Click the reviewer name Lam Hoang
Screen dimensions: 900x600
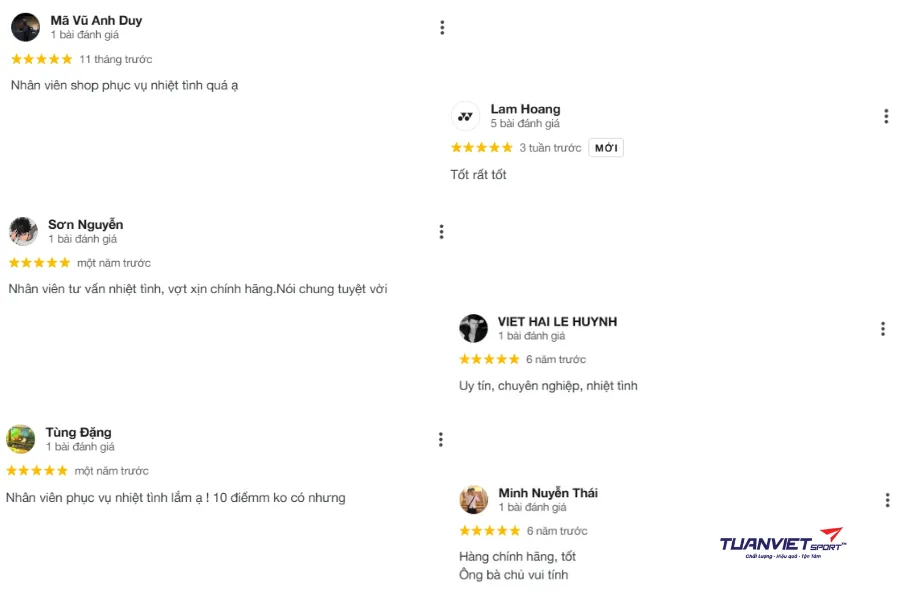coord(525,109)
